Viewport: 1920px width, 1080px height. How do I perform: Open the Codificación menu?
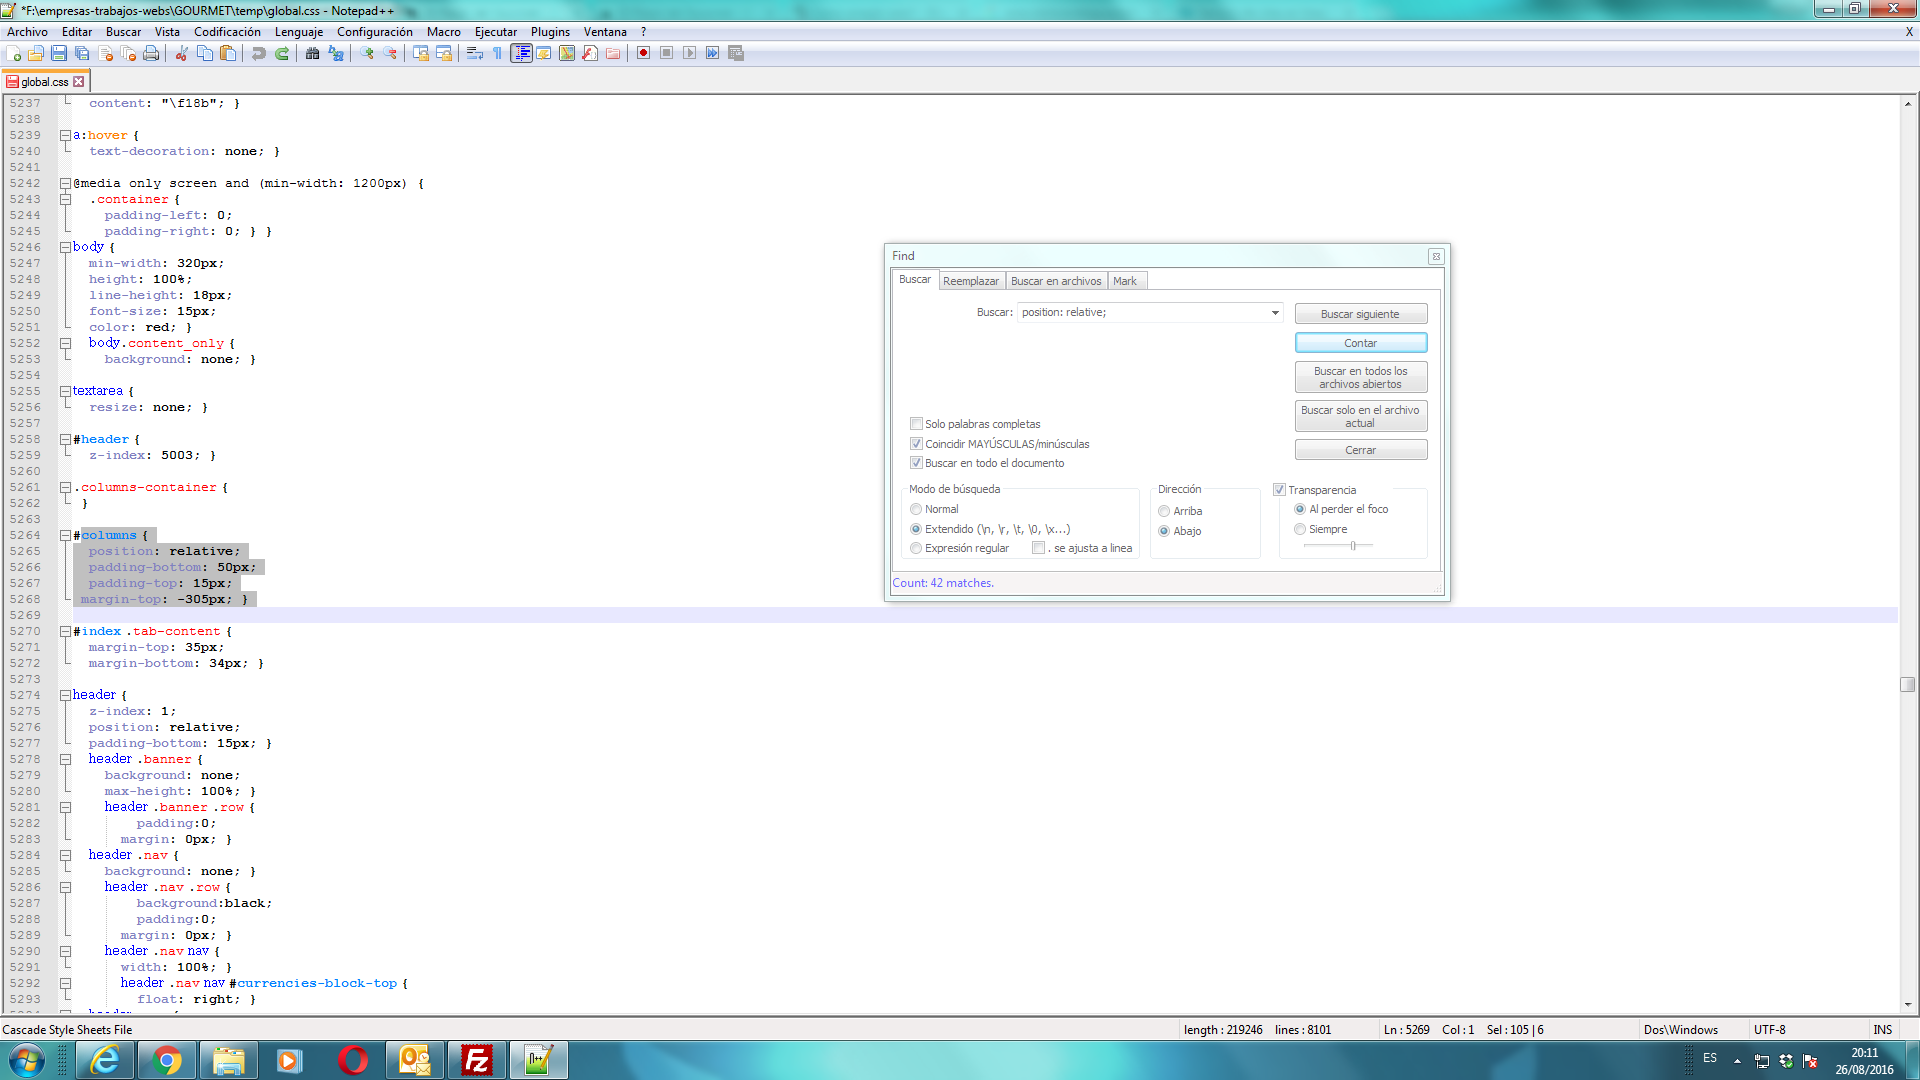[x=227, y=32]
